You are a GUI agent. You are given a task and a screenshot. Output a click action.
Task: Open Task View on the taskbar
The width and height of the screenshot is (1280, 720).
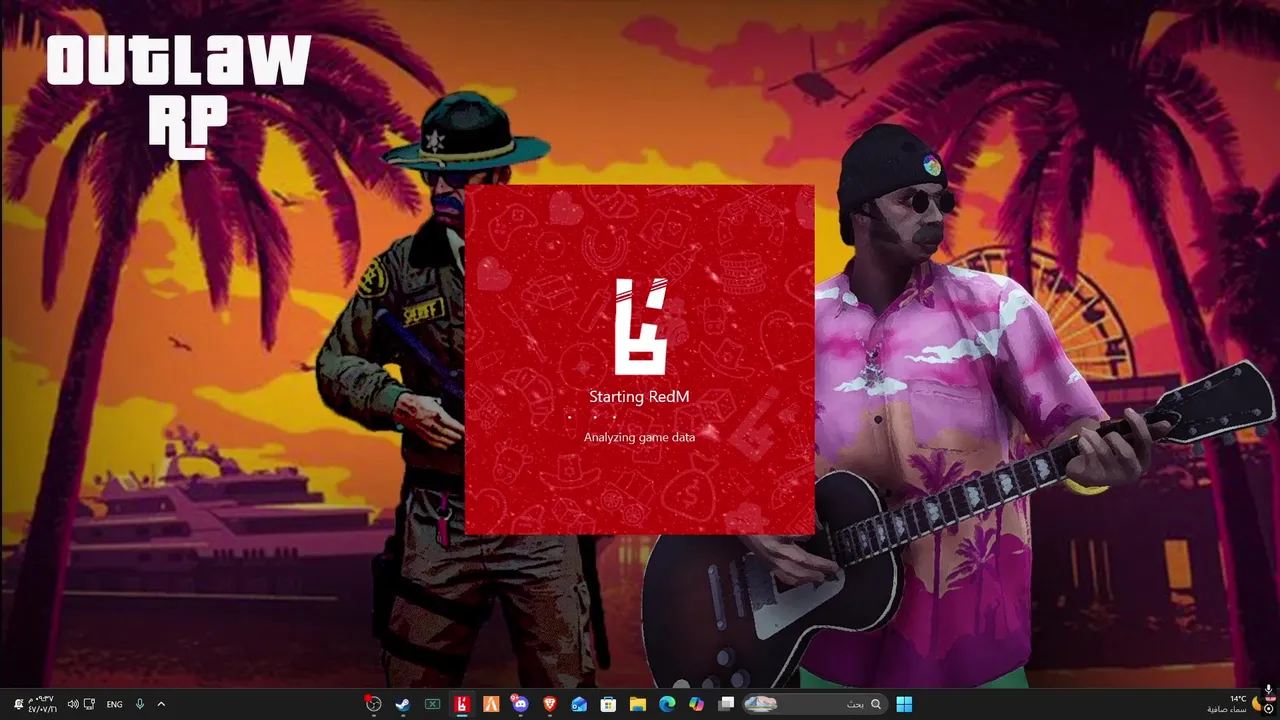pos(726,704)
